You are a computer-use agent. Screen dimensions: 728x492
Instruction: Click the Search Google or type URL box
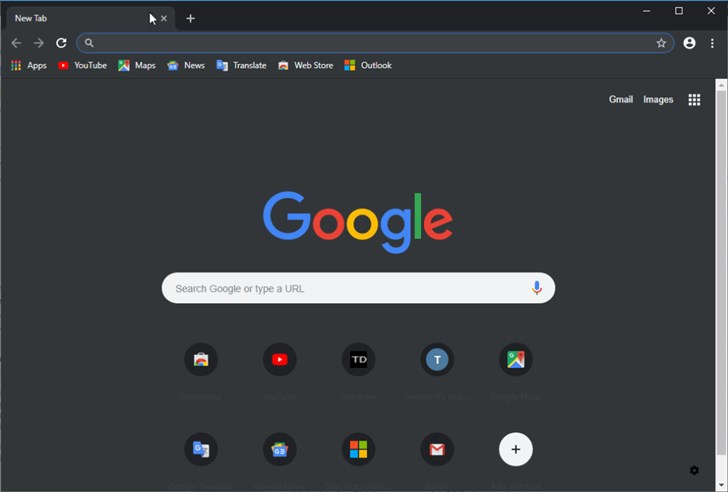coord(345,288)
